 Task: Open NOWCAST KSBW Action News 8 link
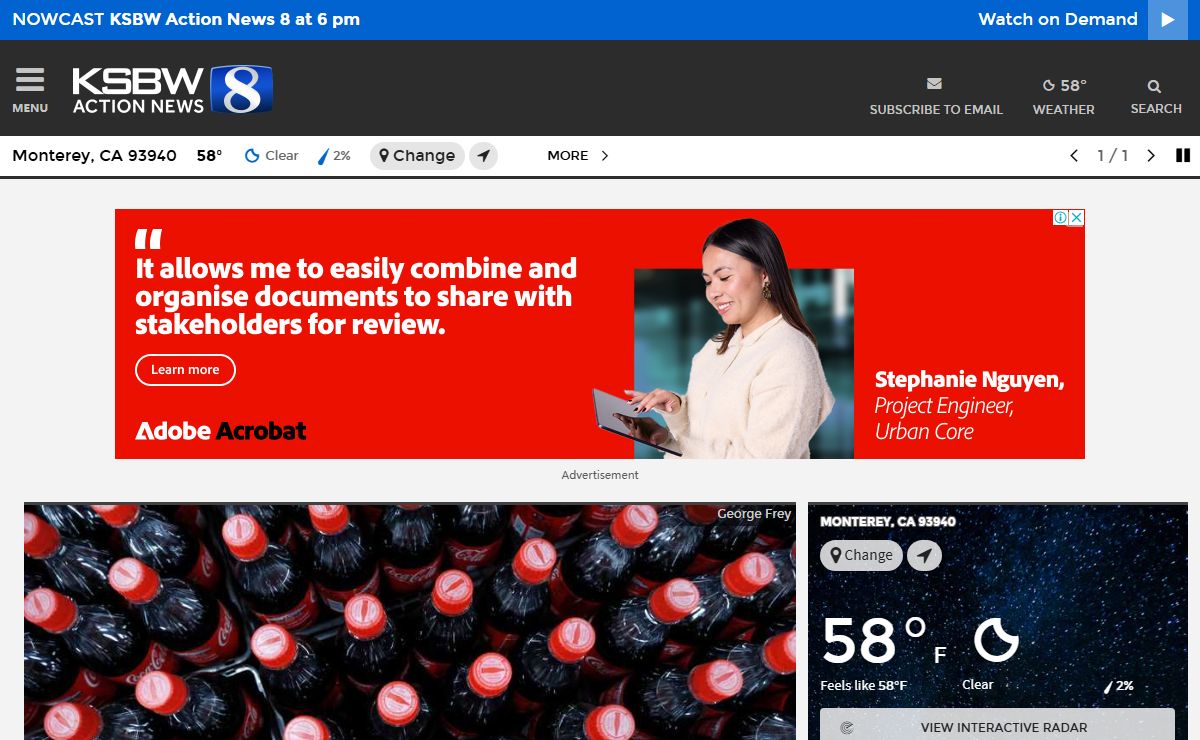coord(186,19)
